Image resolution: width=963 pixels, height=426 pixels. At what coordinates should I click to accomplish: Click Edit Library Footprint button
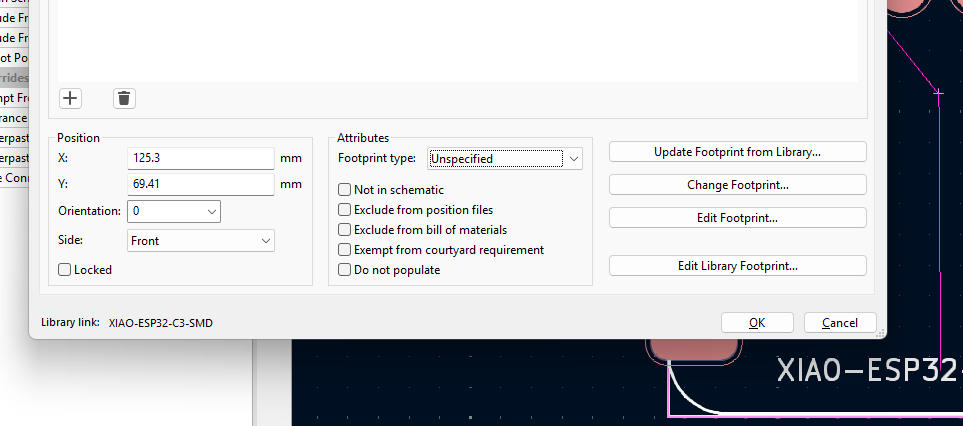click(x=737, y=266)
